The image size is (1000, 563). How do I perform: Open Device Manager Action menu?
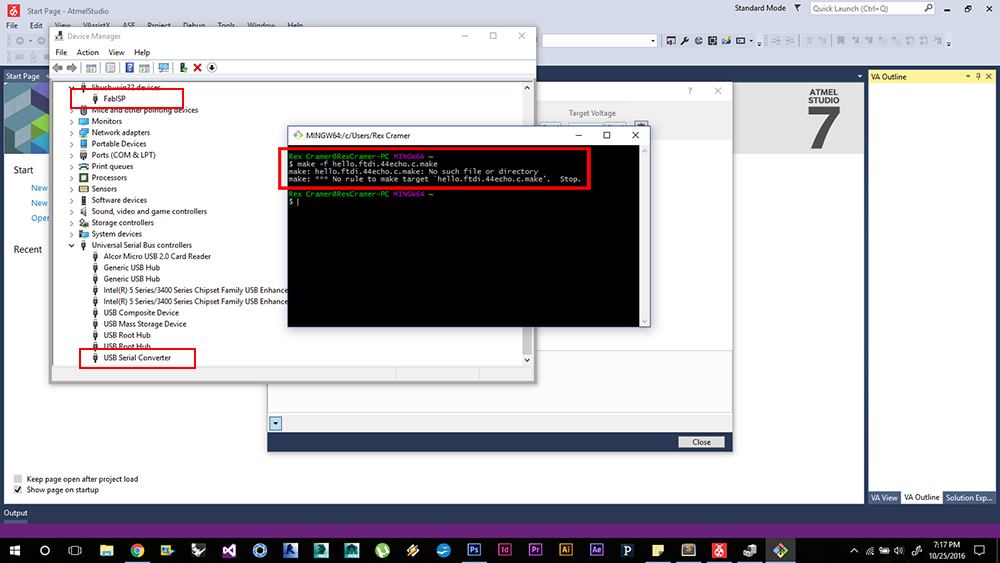point(87,52)
